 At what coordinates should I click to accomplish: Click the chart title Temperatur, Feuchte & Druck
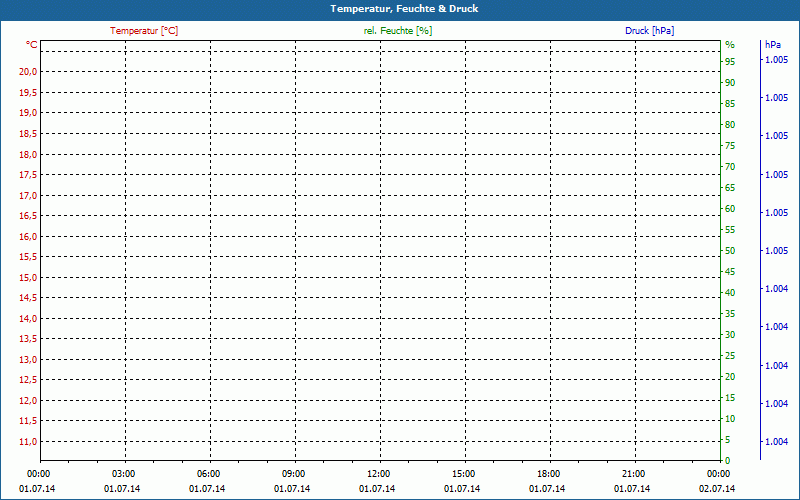(x=404, y=9)
